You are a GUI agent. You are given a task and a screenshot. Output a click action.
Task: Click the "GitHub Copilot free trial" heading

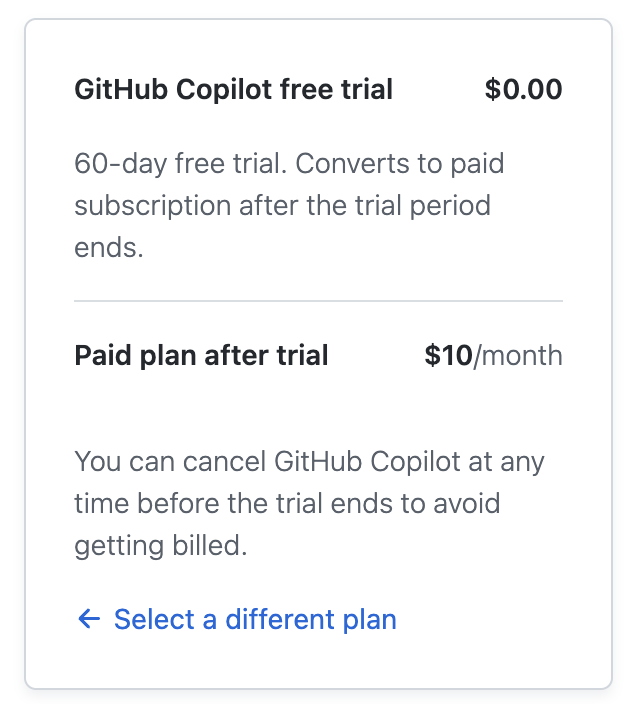[x=233, y=90]
